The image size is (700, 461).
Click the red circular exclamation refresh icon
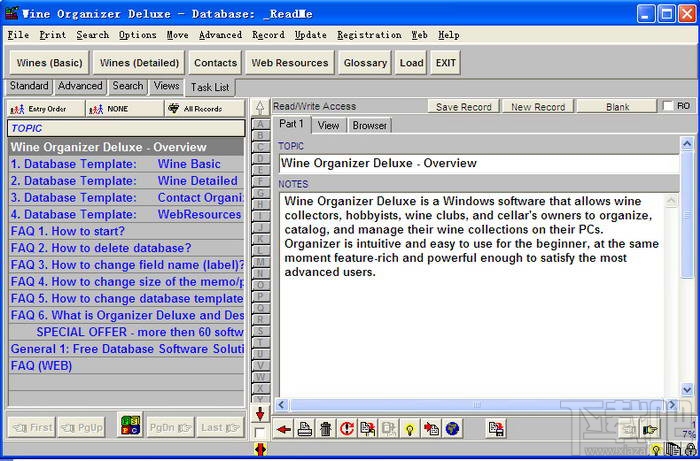coord(346,429)
